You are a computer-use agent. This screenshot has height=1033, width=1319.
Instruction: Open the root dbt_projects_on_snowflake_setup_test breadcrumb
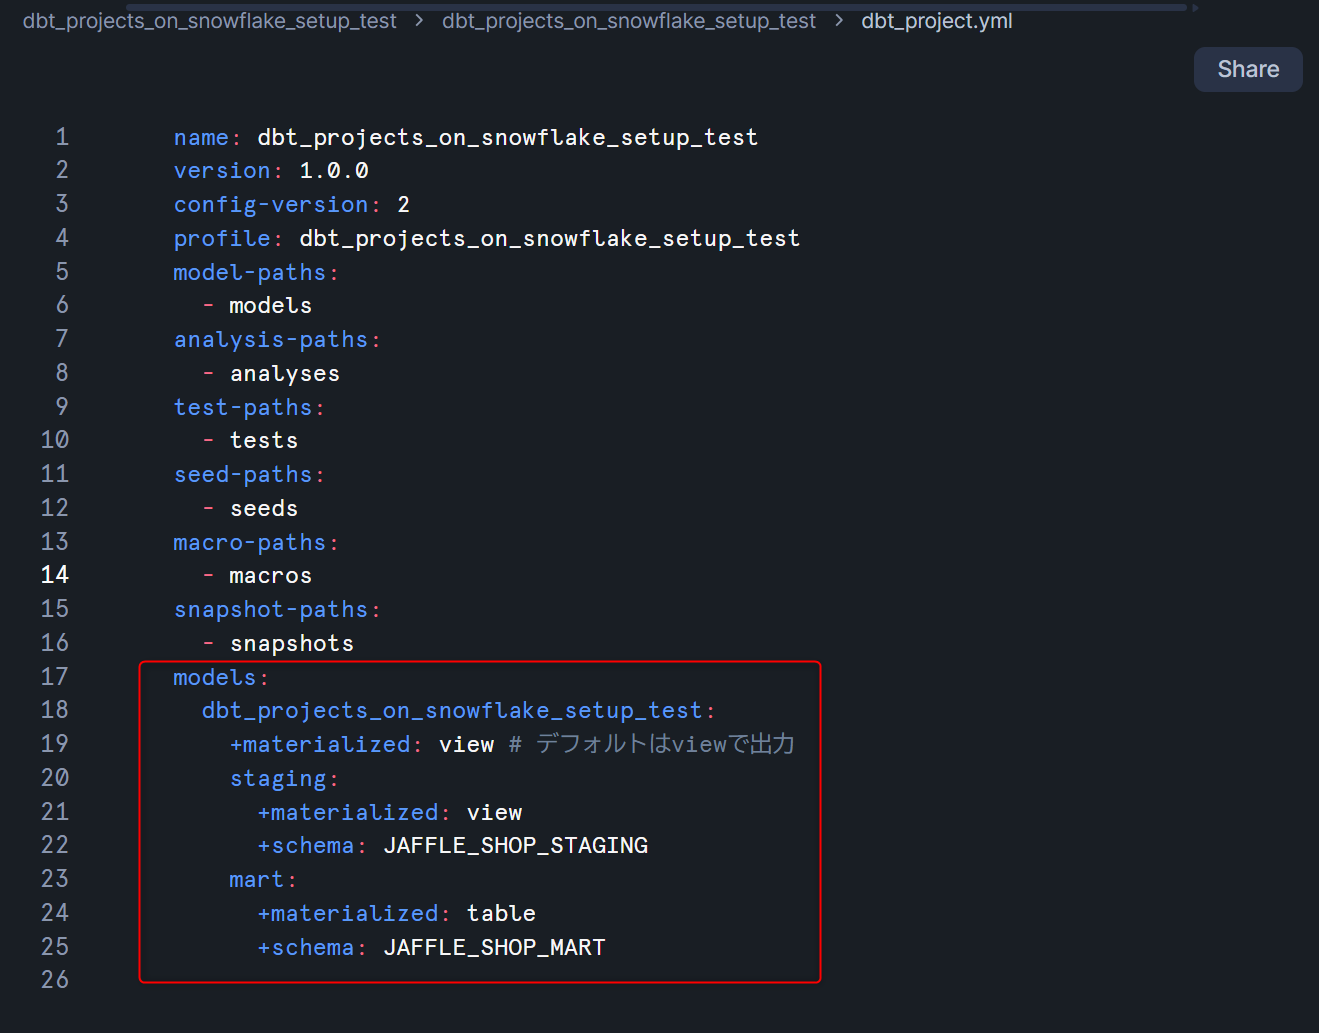[x=209, y=21]
